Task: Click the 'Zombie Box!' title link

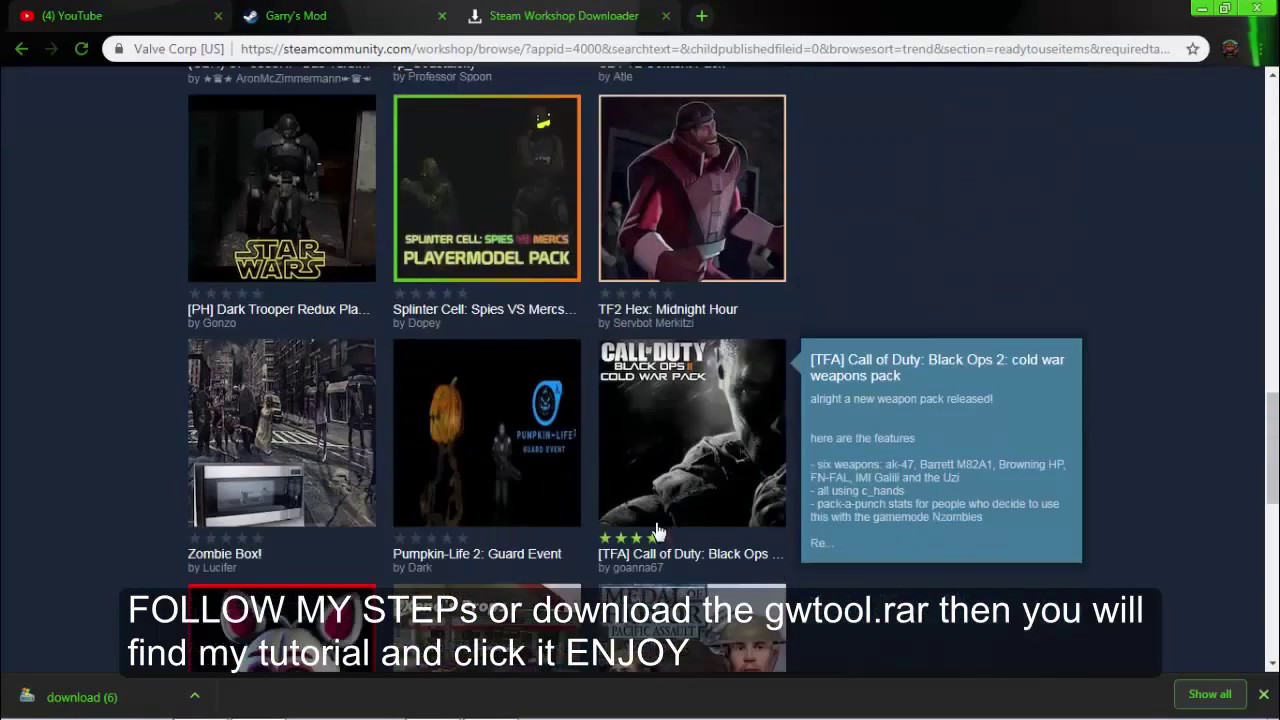Action: point(225,553)
